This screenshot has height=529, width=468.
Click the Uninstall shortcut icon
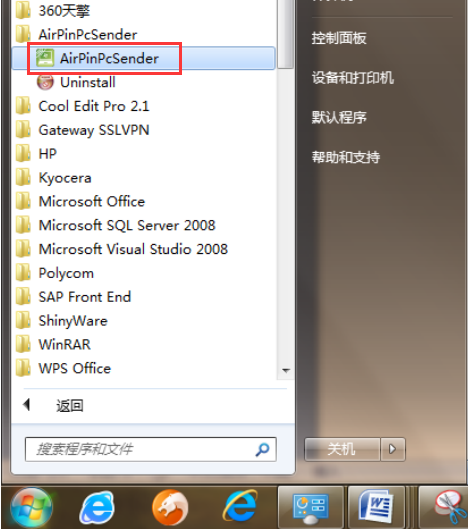point(45,82)
